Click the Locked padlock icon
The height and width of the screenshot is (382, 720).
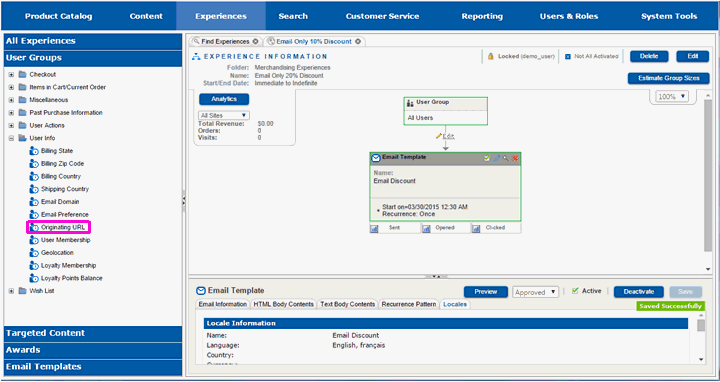click(x=490, y=56)
